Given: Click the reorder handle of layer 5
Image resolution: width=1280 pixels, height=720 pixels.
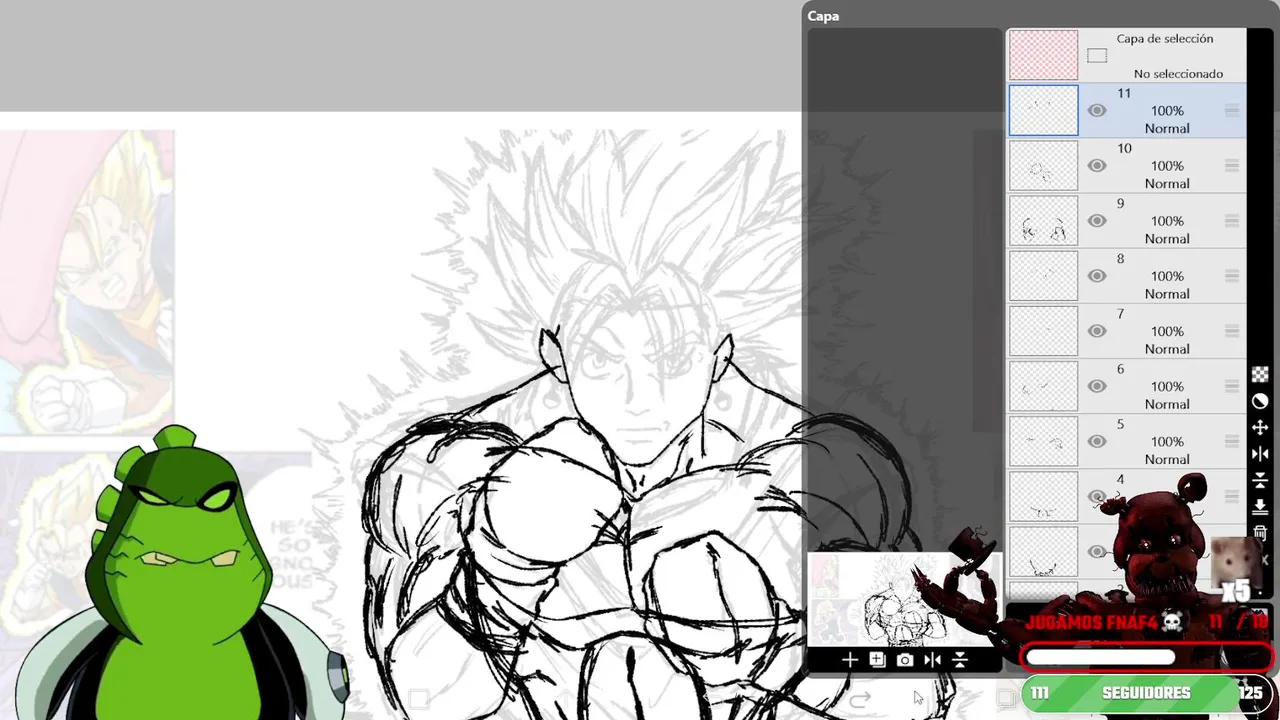Looking at the screenshot, I should tap(1232, 441).
